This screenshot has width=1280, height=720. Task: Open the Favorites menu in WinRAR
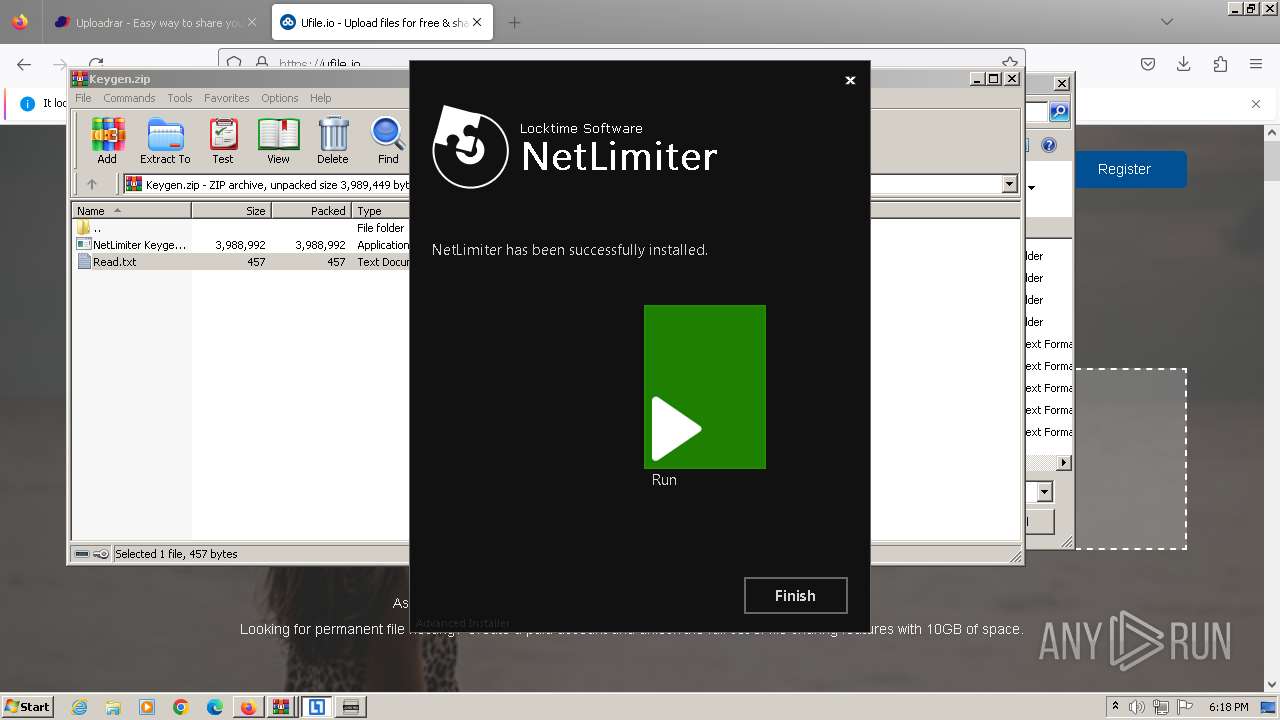[227, 98]
